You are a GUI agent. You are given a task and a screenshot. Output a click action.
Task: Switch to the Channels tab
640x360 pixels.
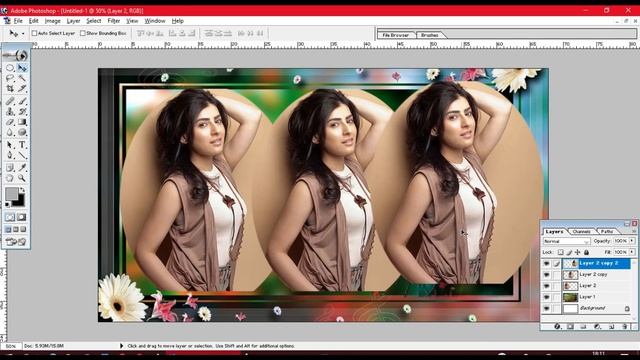(x=582, y=231)
